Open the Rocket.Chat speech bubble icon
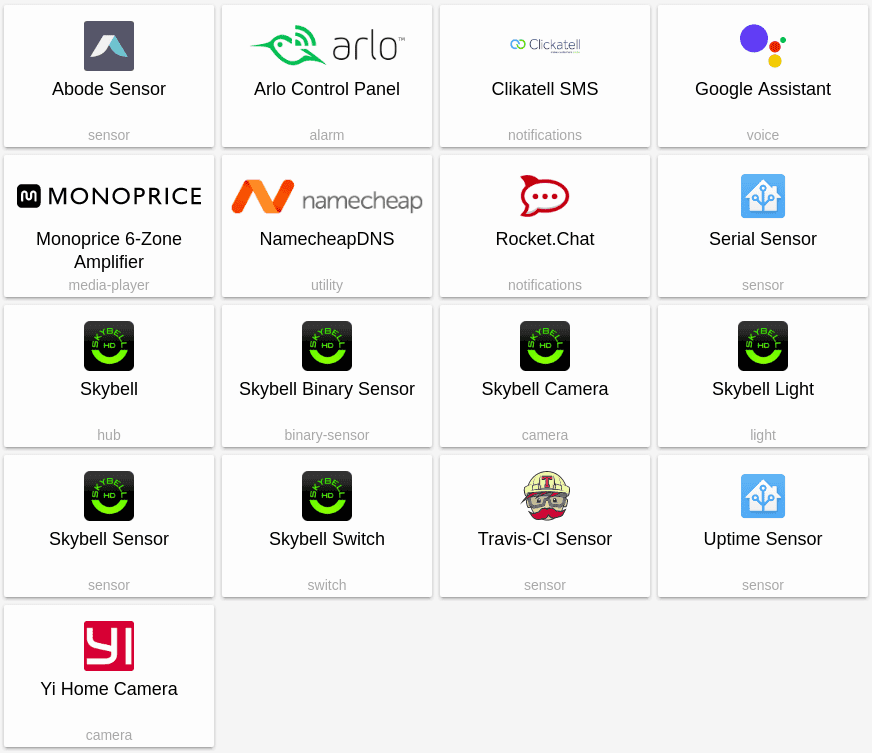 coord(545,196)
